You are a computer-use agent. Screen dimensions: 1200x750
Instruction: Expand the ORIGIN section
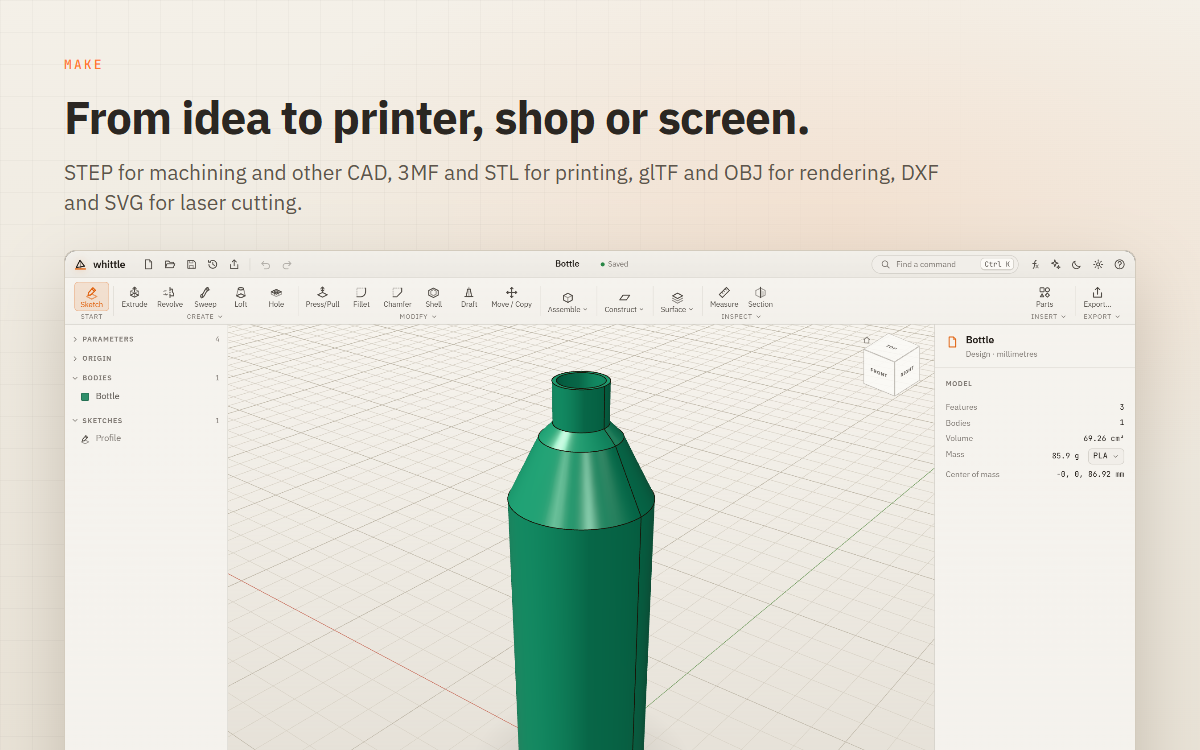(146, 358)
